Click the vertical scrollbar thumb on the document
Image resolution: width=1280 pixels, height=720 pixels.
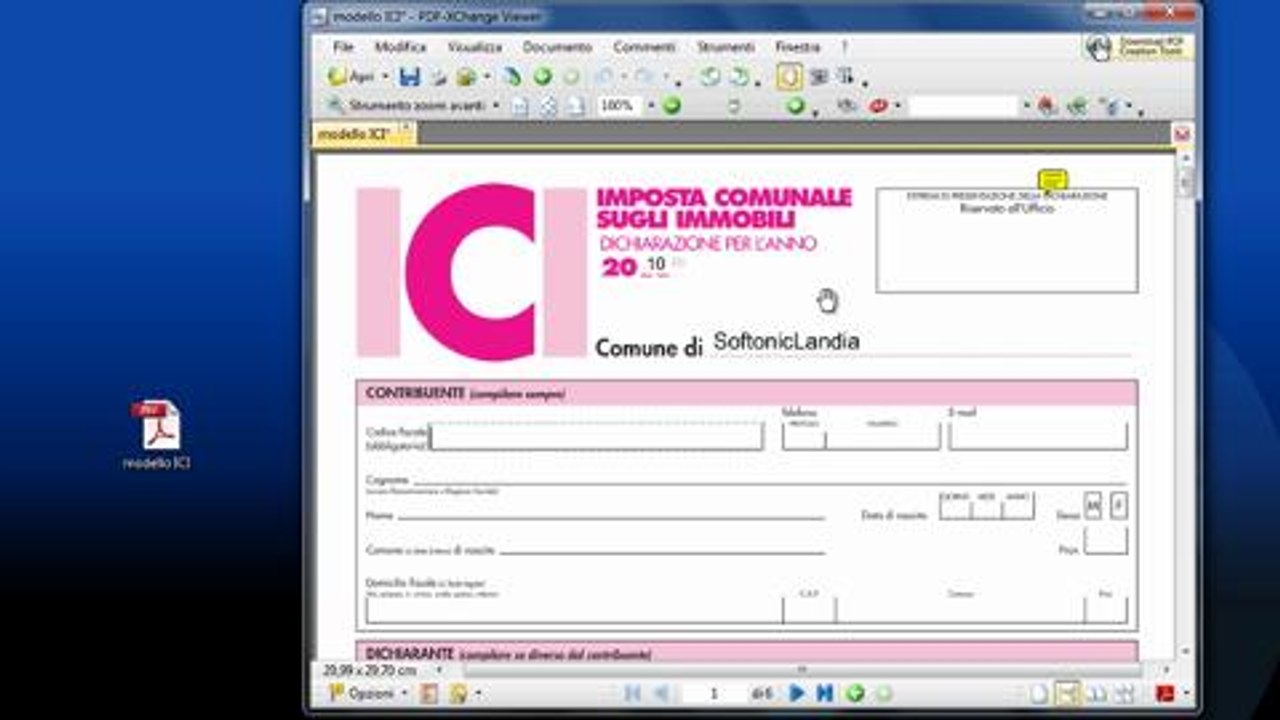[x=1185, y=181]
